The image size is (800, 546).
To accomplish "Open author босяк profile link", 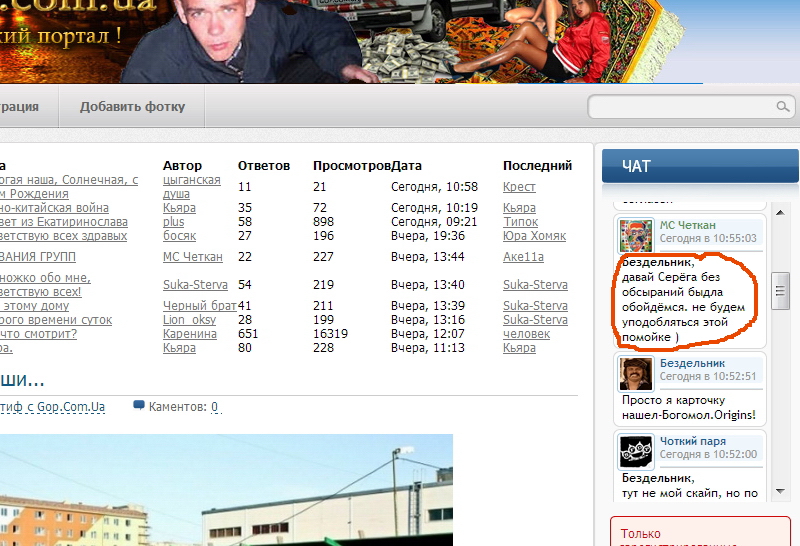I will [x=180, y=236].
